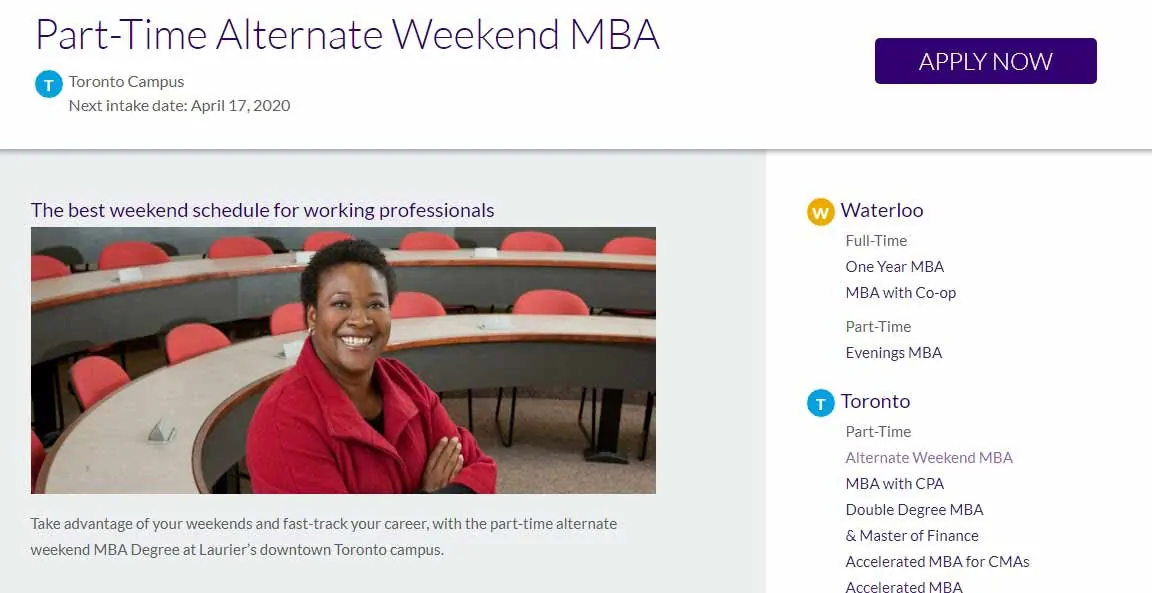Screen dimensions: 1152x593
Task: Select Accelerated MBA for CMAs
Action: point(937,561)
